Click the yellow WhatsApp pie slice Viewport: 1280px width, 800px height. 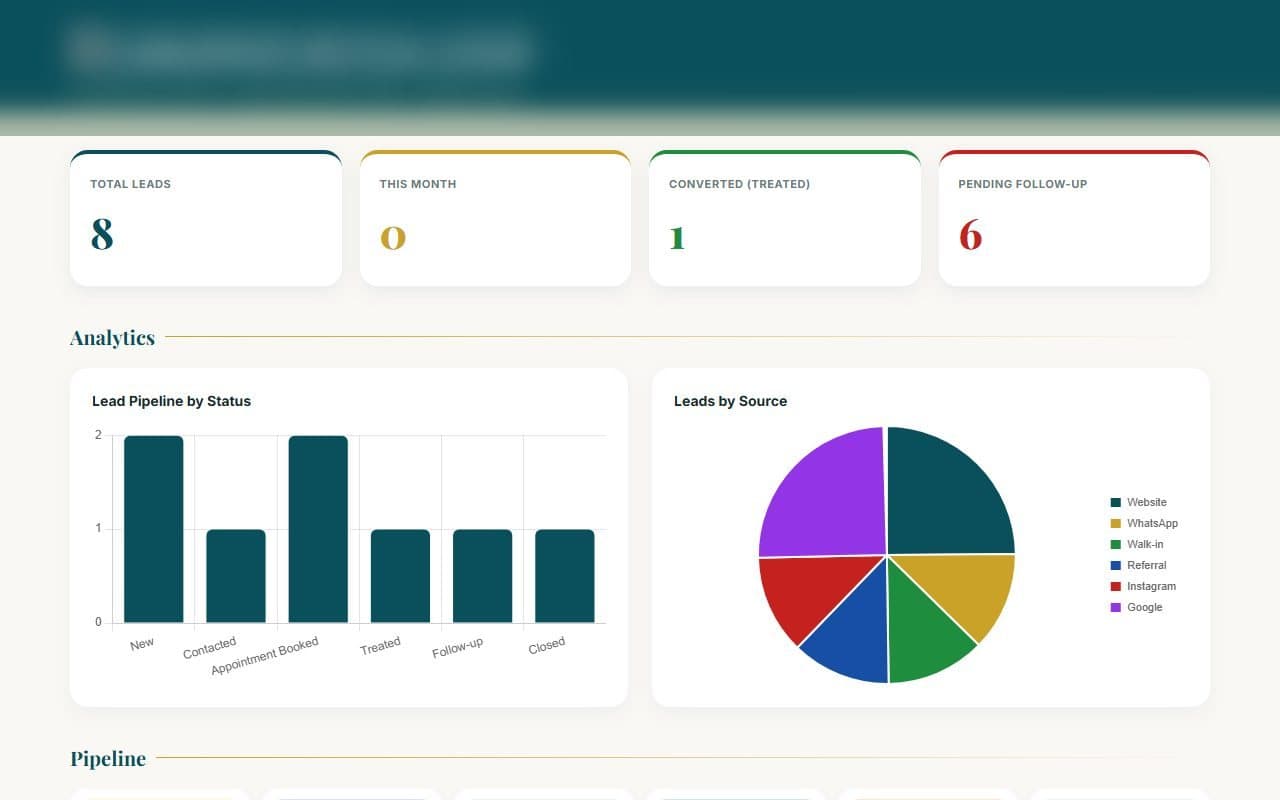pyautogui.click(x=965, y=590)
